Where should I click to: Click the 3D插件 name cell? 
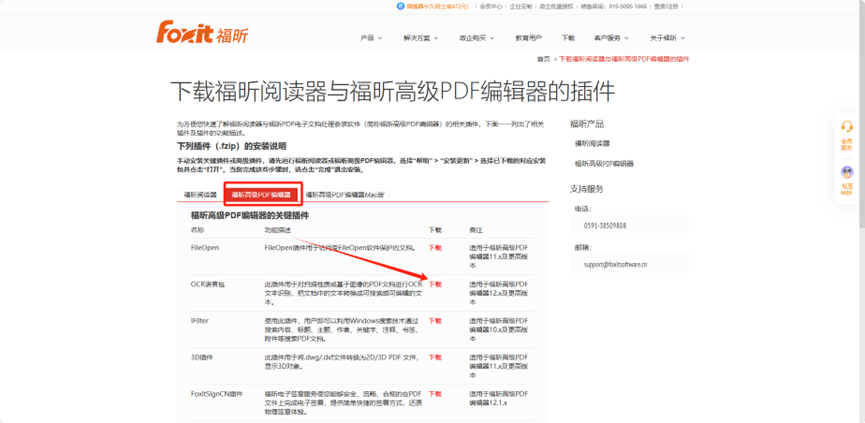tap(201, 357)
